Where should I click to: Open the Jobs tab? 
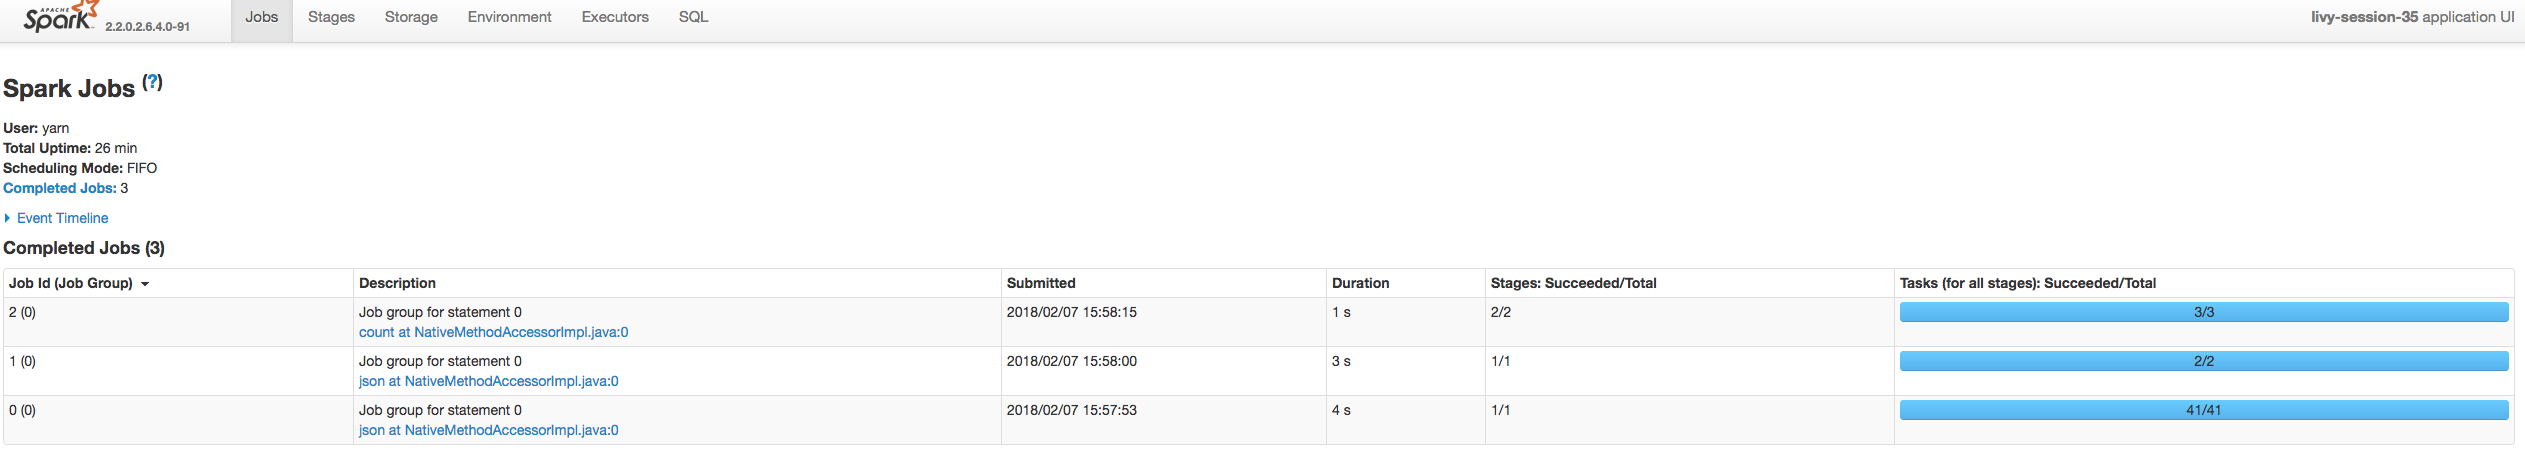(262, 17)
